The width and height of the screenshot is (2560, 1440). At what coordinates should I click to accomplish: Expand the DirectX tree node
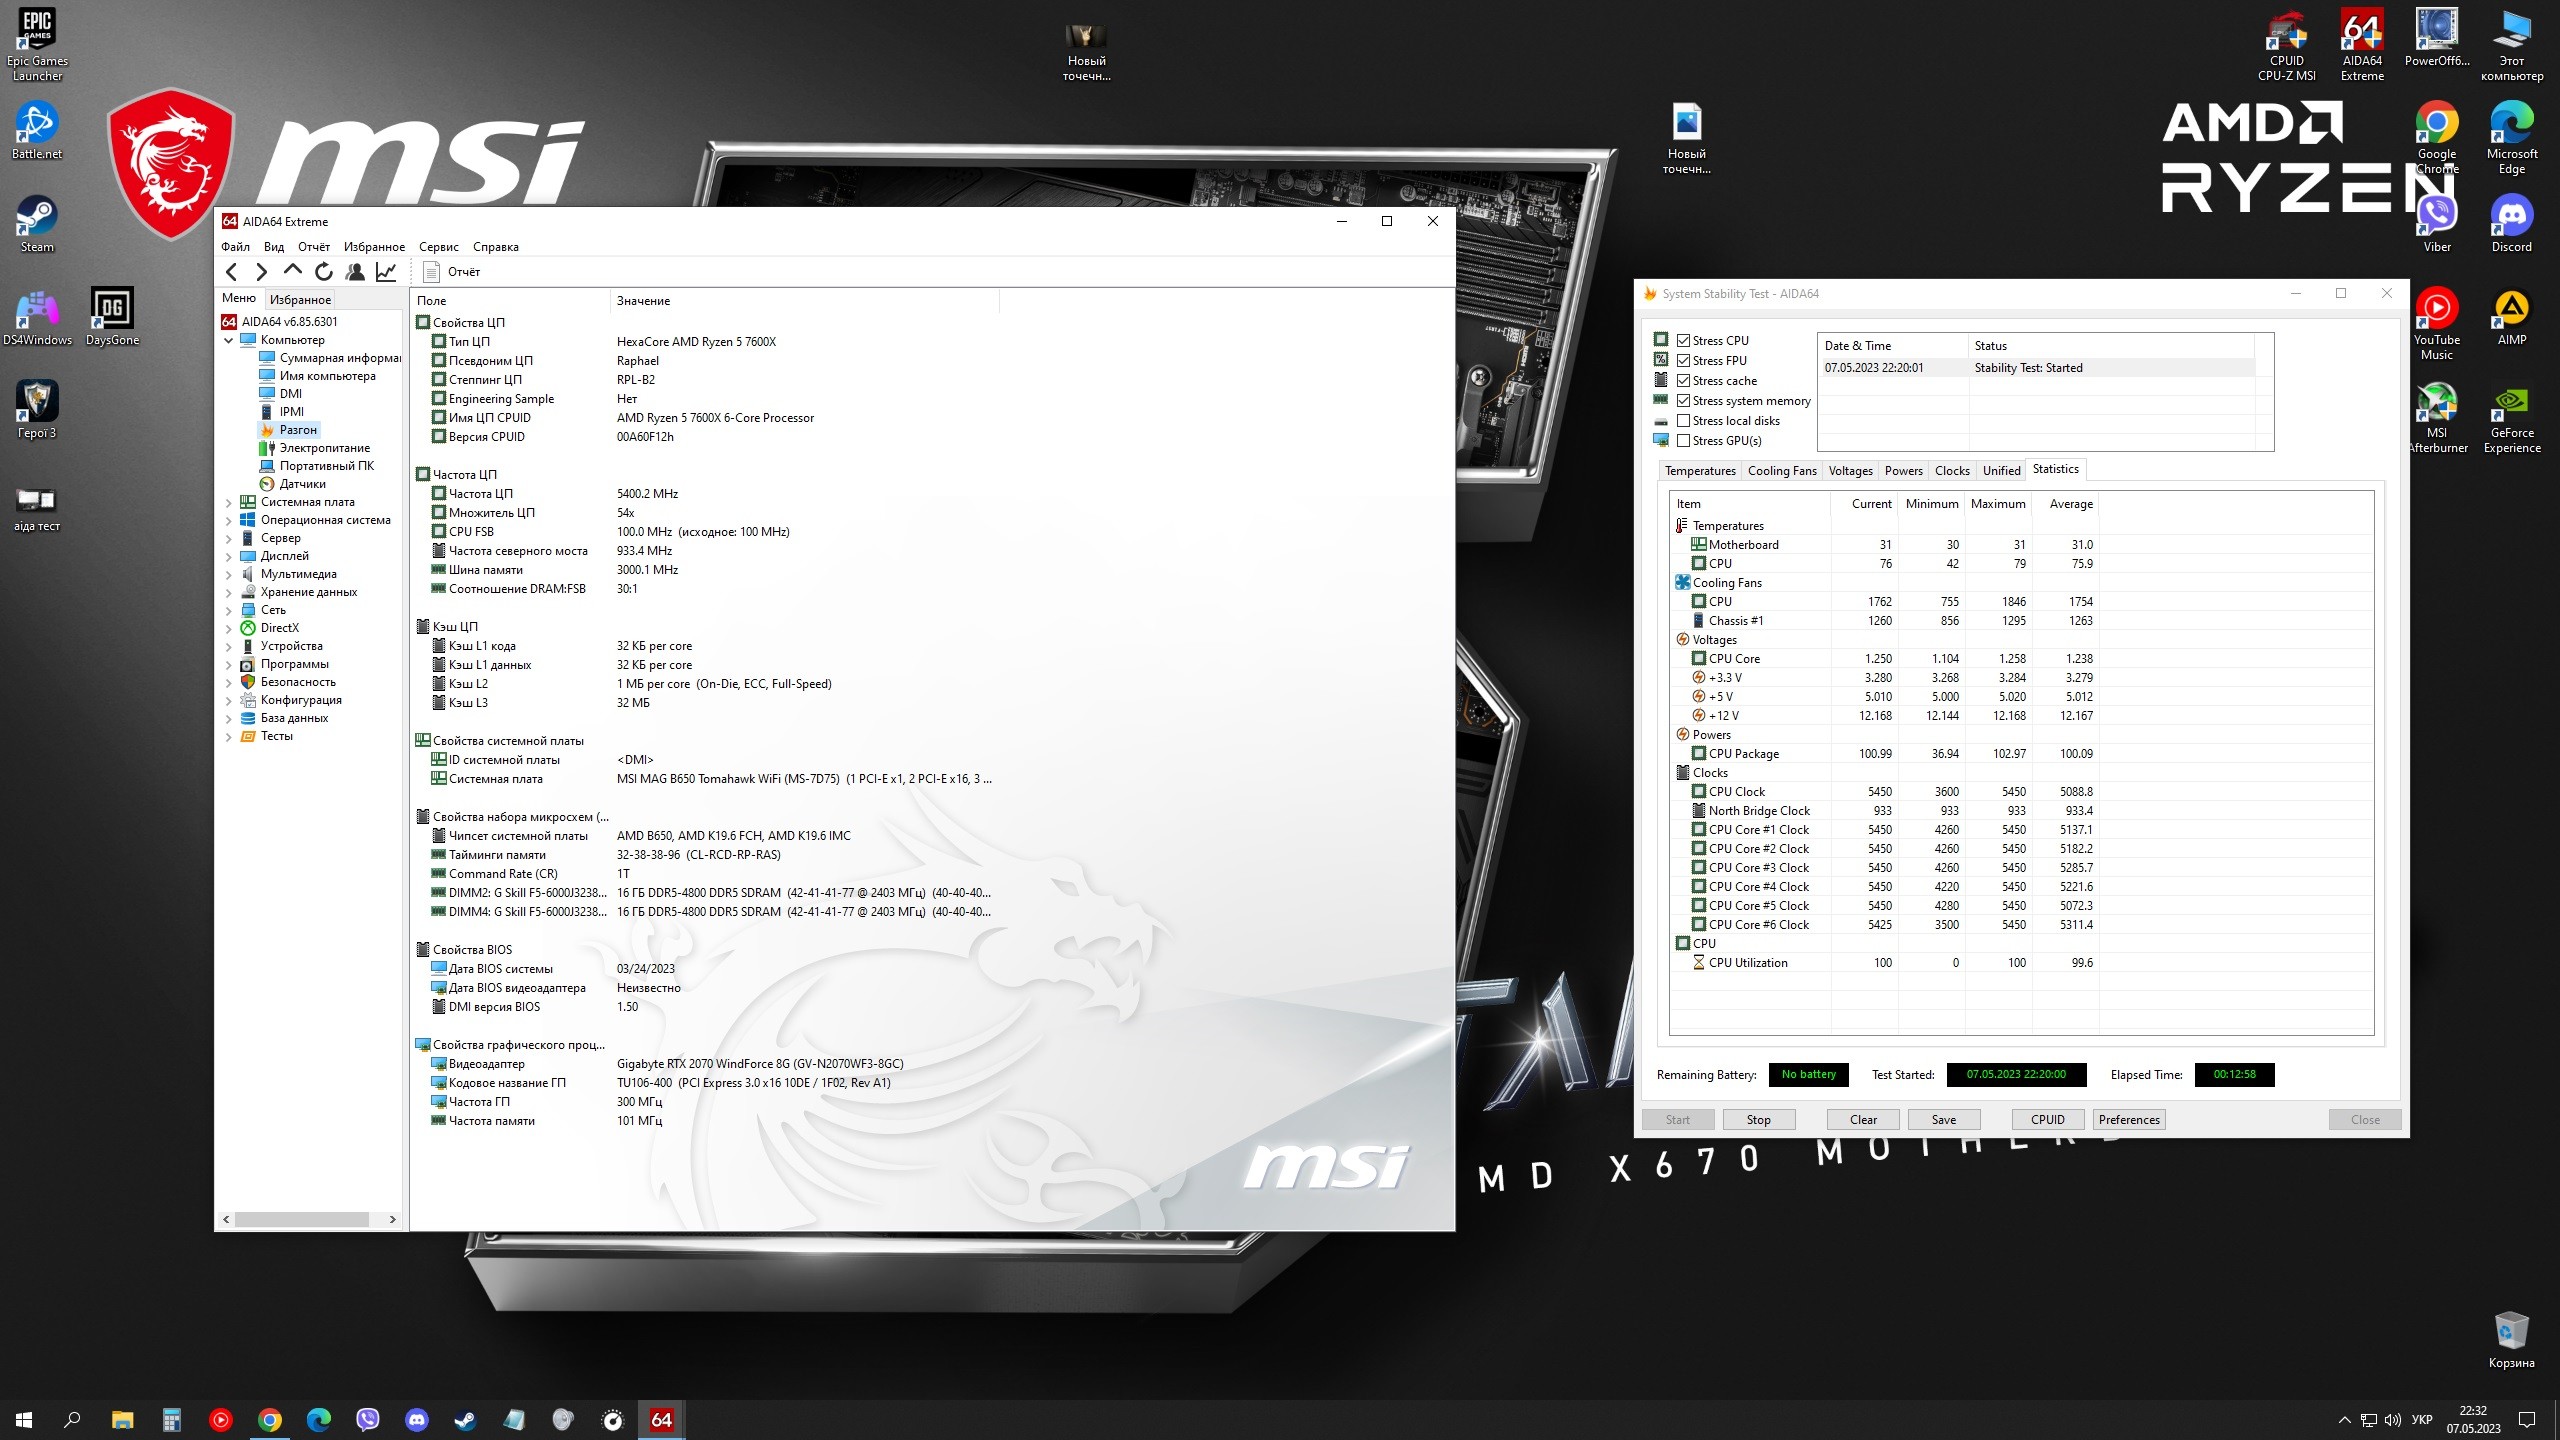pyautogui.click(x=228, y=628)
